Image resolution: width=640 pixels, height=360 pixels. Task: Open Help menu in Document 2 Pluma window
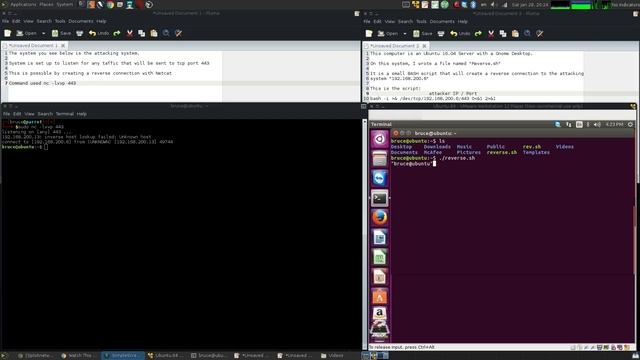(462, 21)
